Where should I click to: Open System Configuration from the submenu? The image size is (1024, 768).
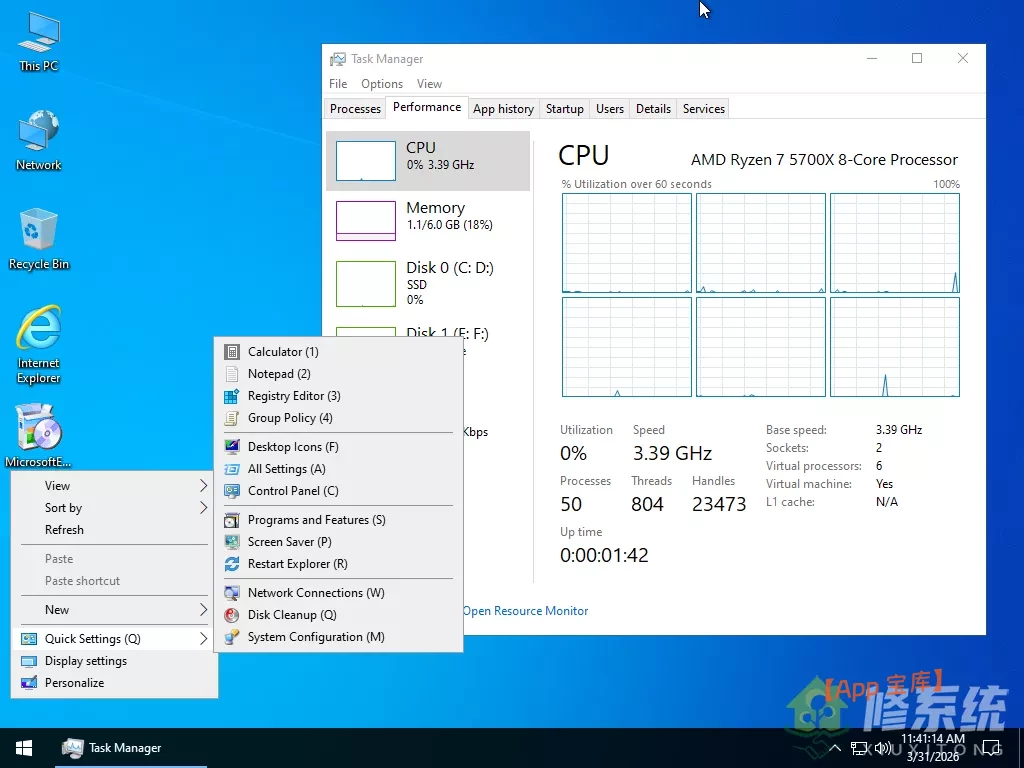pyautogui.click(x=316, y=637)
